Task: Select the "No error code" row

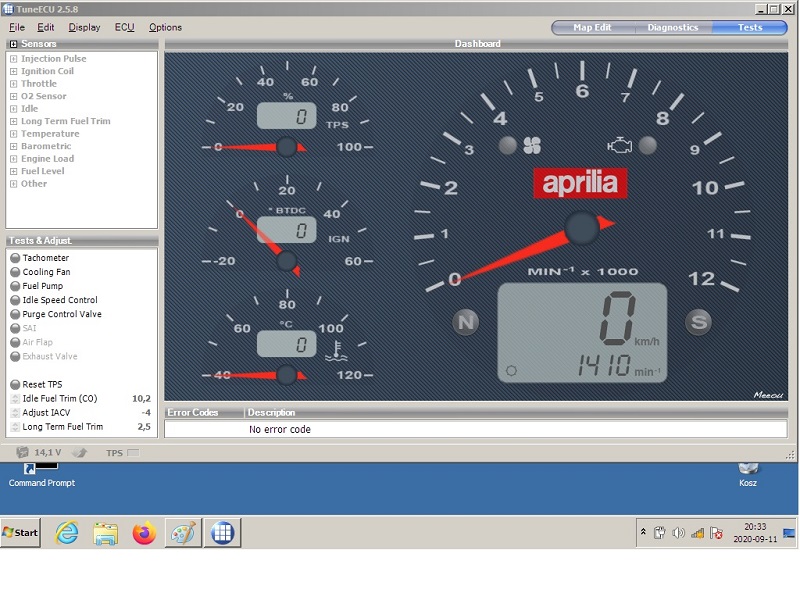Action: click(x=476, y=429)
